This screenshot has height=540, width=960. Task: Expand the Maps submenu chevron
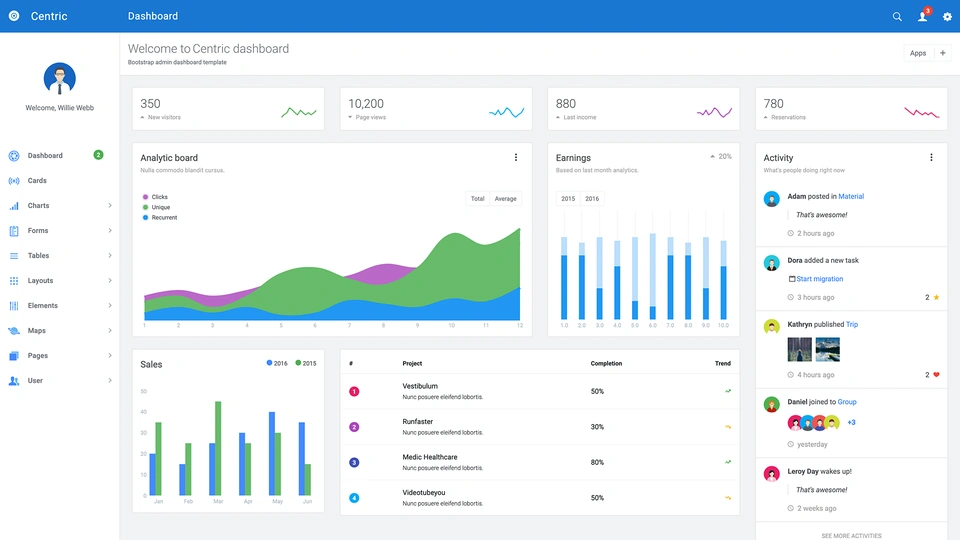tap(110, 331)
